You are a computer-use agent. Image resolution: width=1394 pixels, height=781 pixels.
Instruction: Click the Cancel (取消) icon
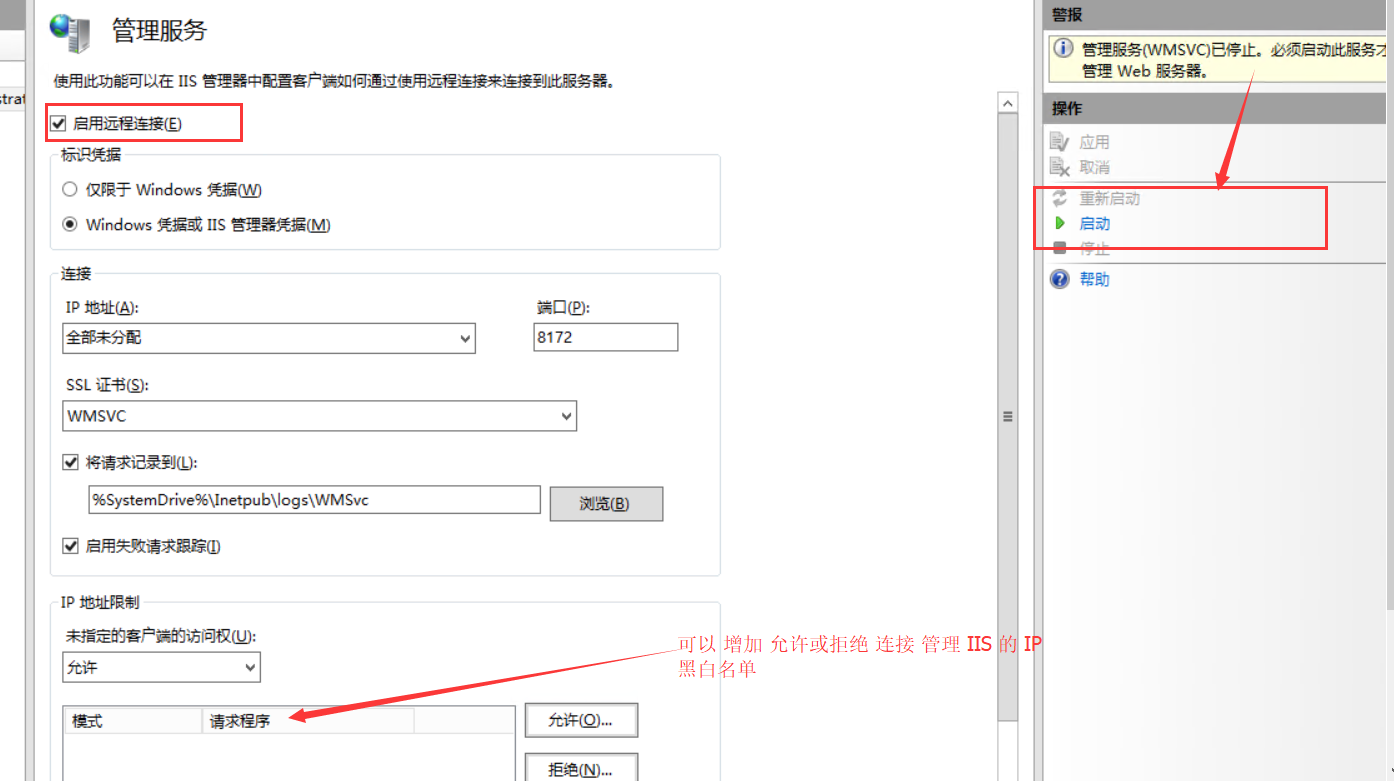[1060, 167]
